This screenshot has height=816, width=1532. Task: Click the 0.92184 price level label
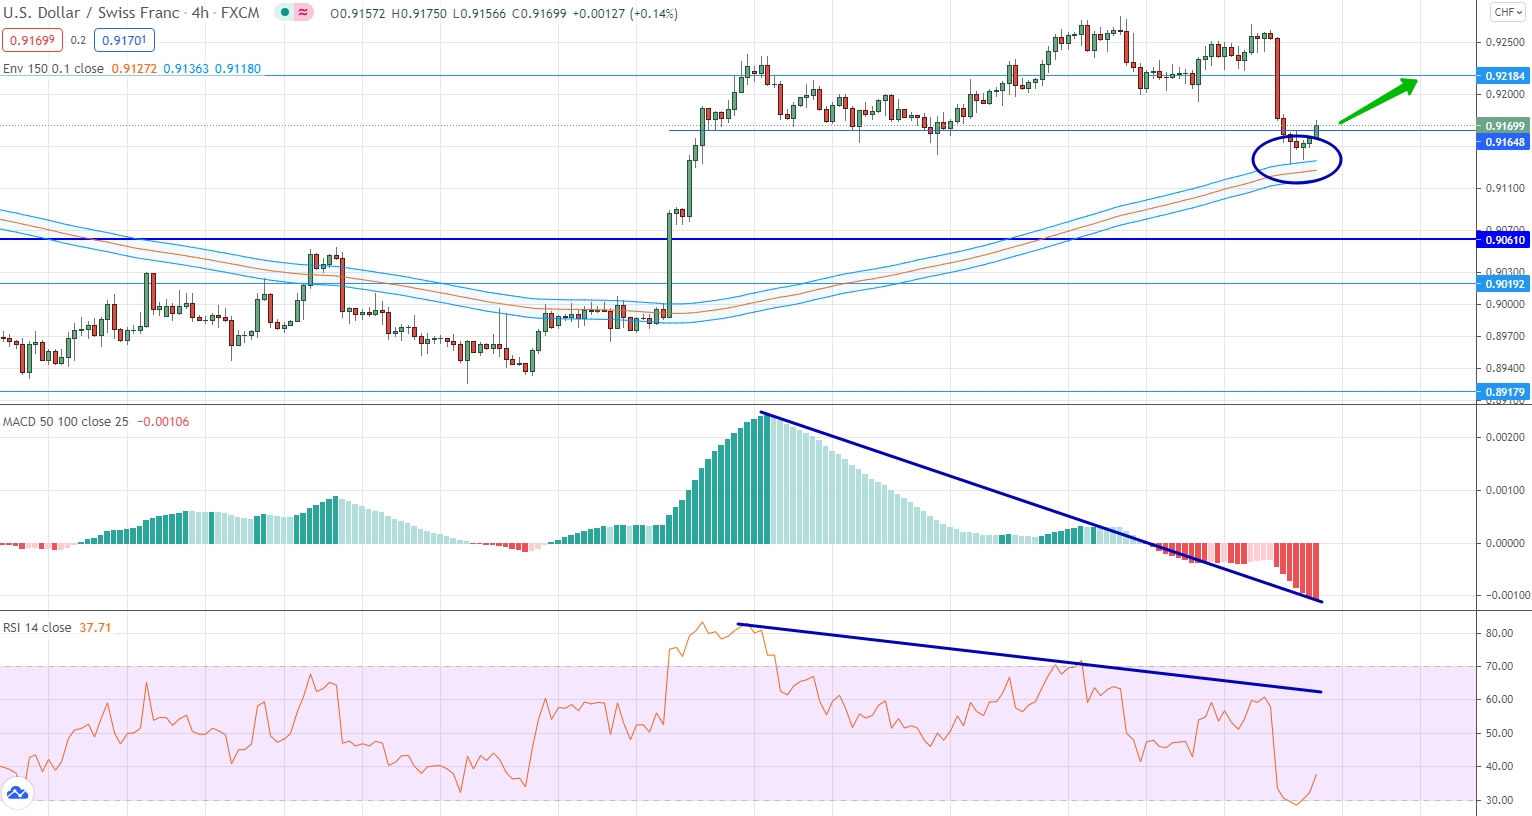(x=1504, y=76)
